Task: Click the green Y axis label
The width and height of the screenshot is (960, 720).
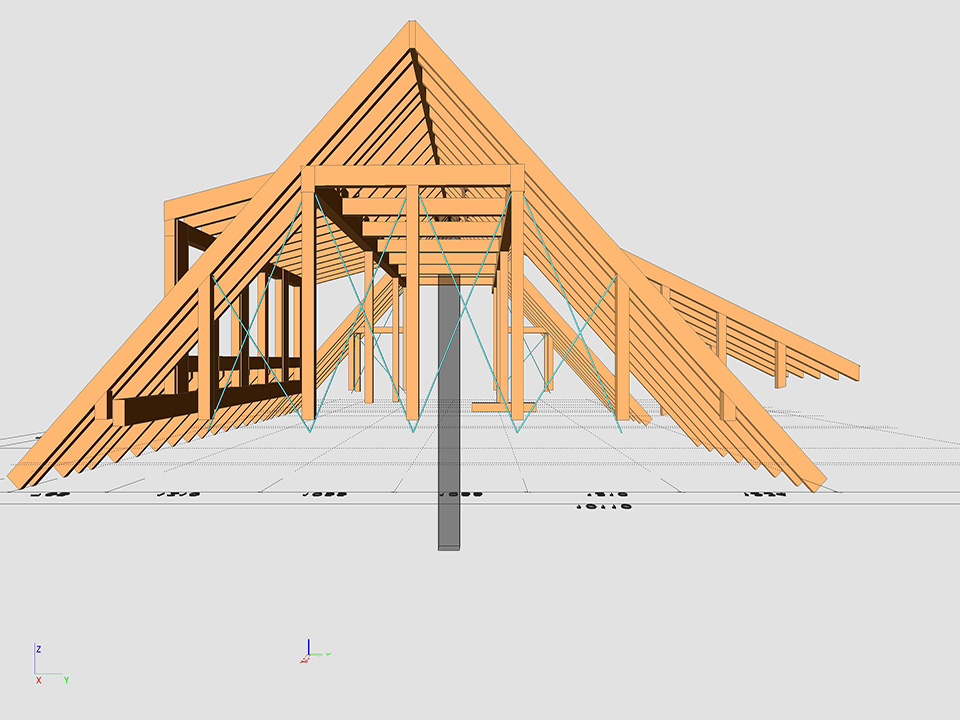Action: coord(66,680)
